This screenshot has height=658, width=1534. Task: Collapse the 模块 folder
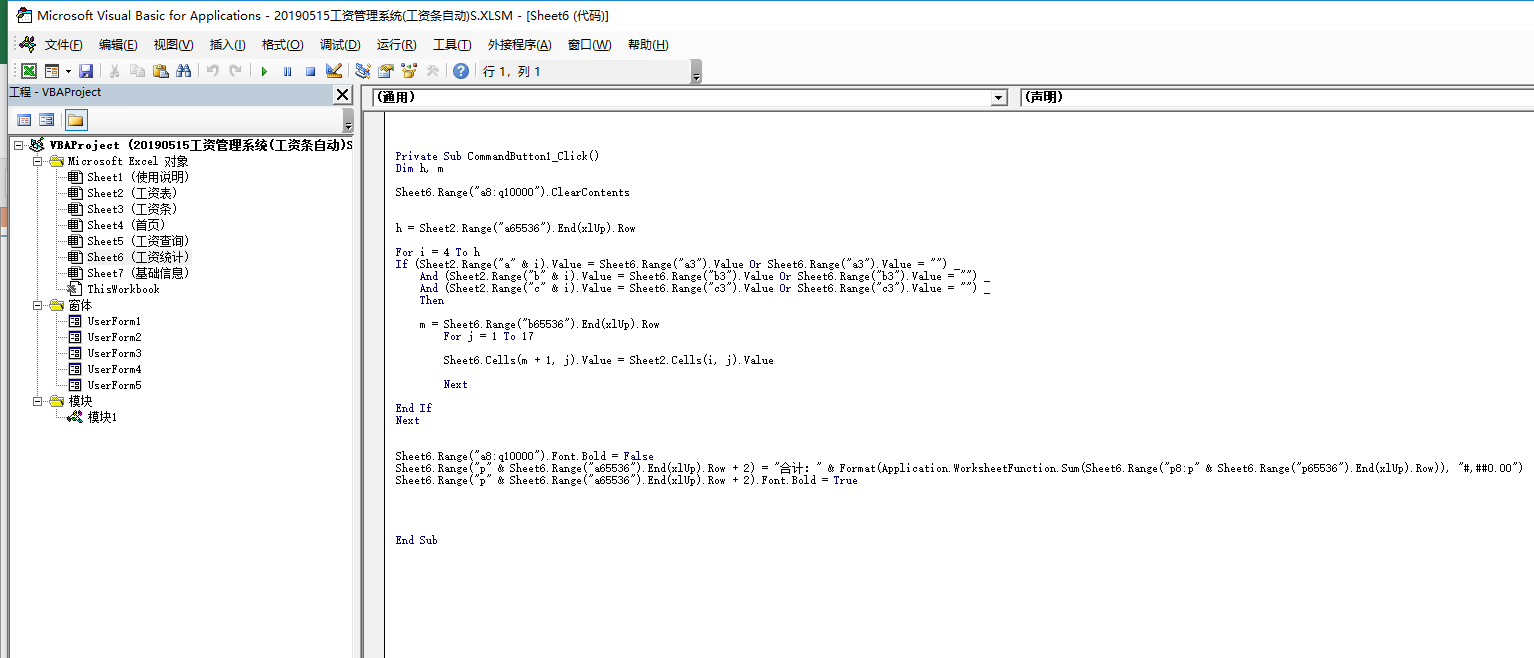tap(38, 401)
